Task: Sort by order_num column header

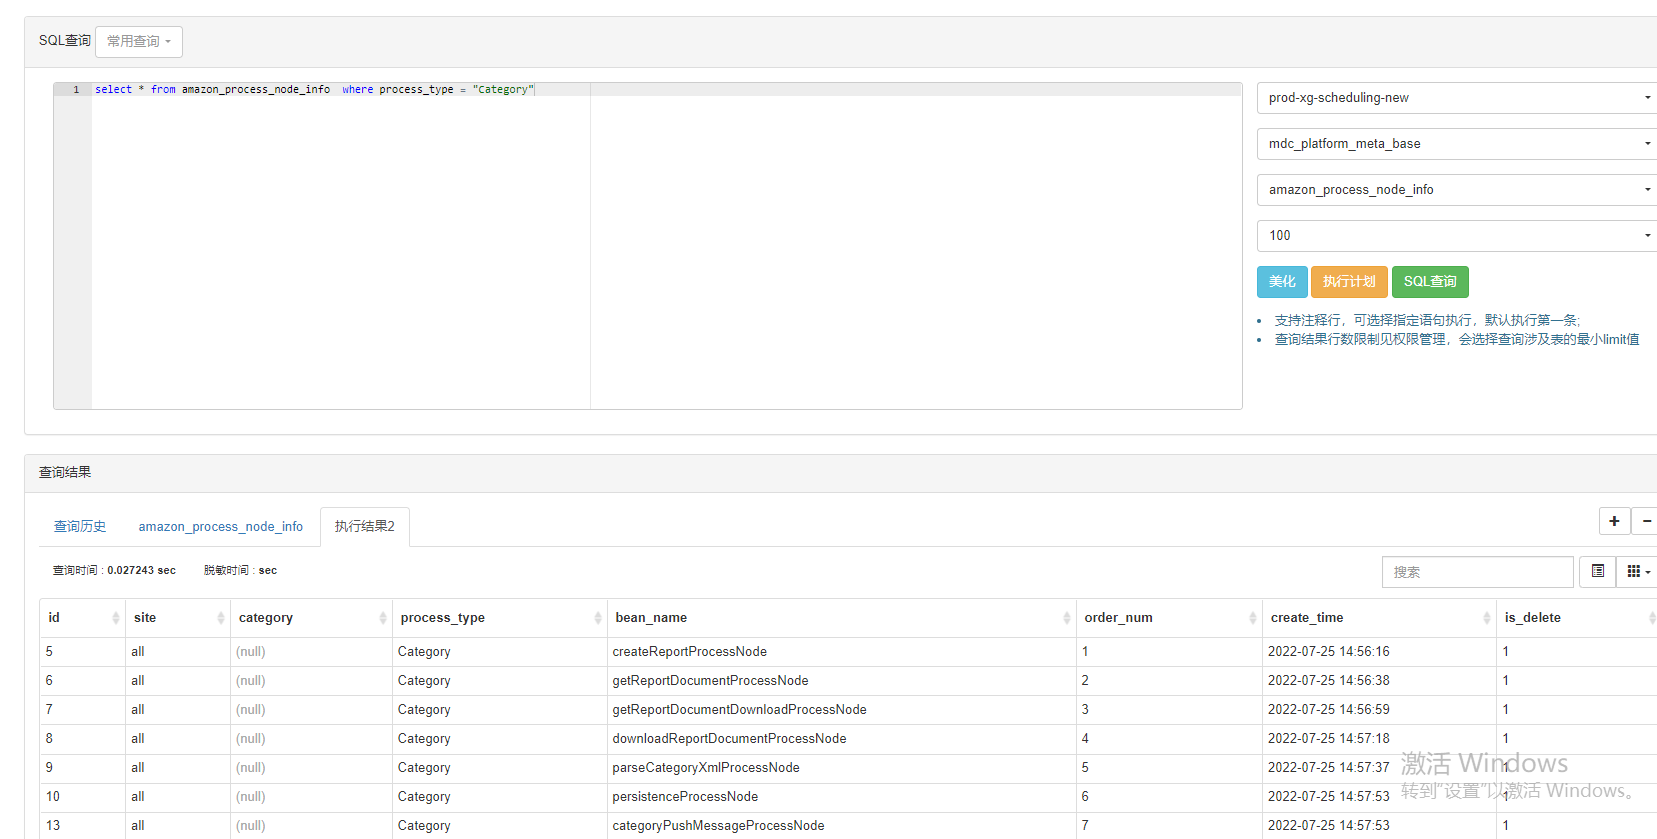Action: tap(1252, 618)
